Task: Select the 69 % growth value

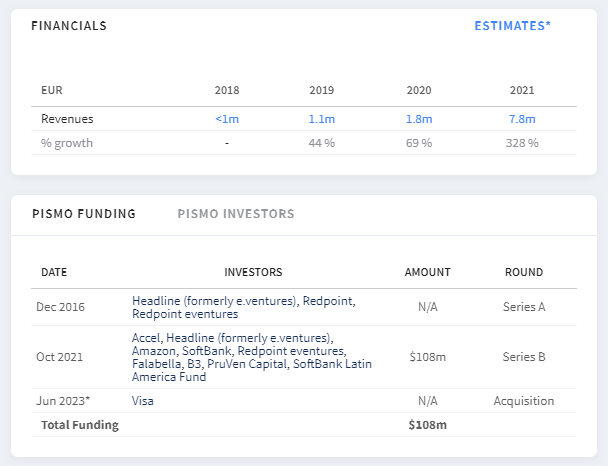Action: pyautogui.click(x=419, y=143)
